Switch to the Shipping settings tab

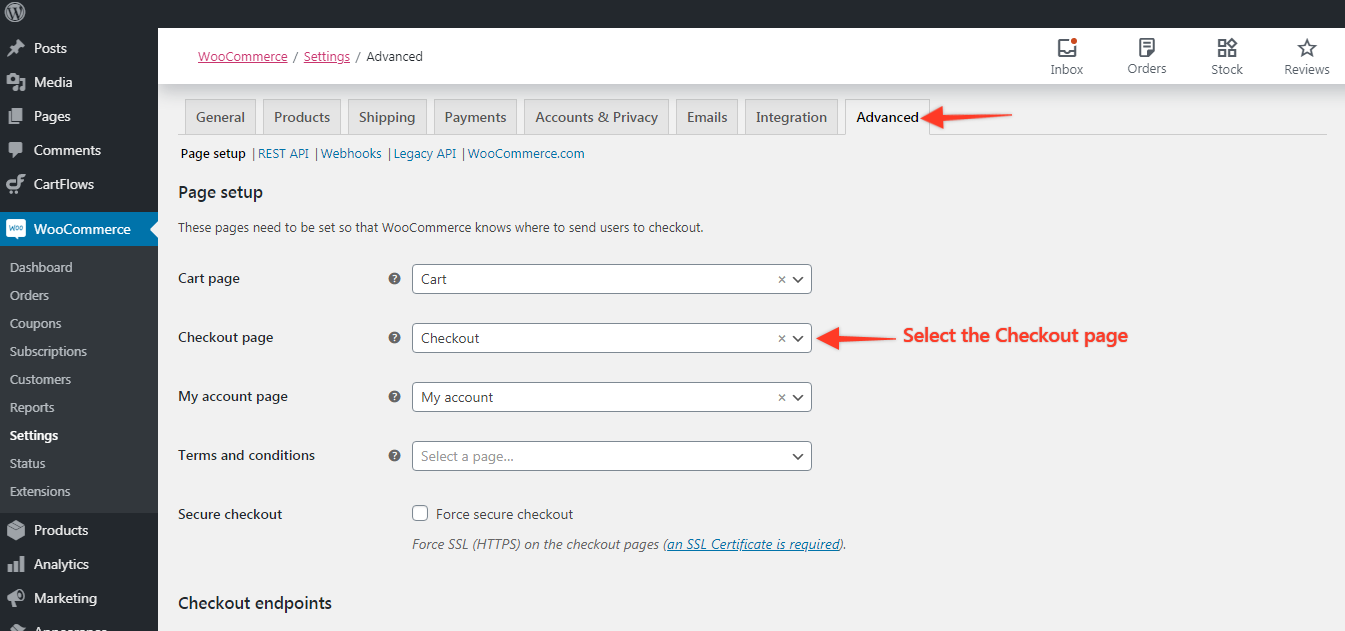(x=387, y=117)
